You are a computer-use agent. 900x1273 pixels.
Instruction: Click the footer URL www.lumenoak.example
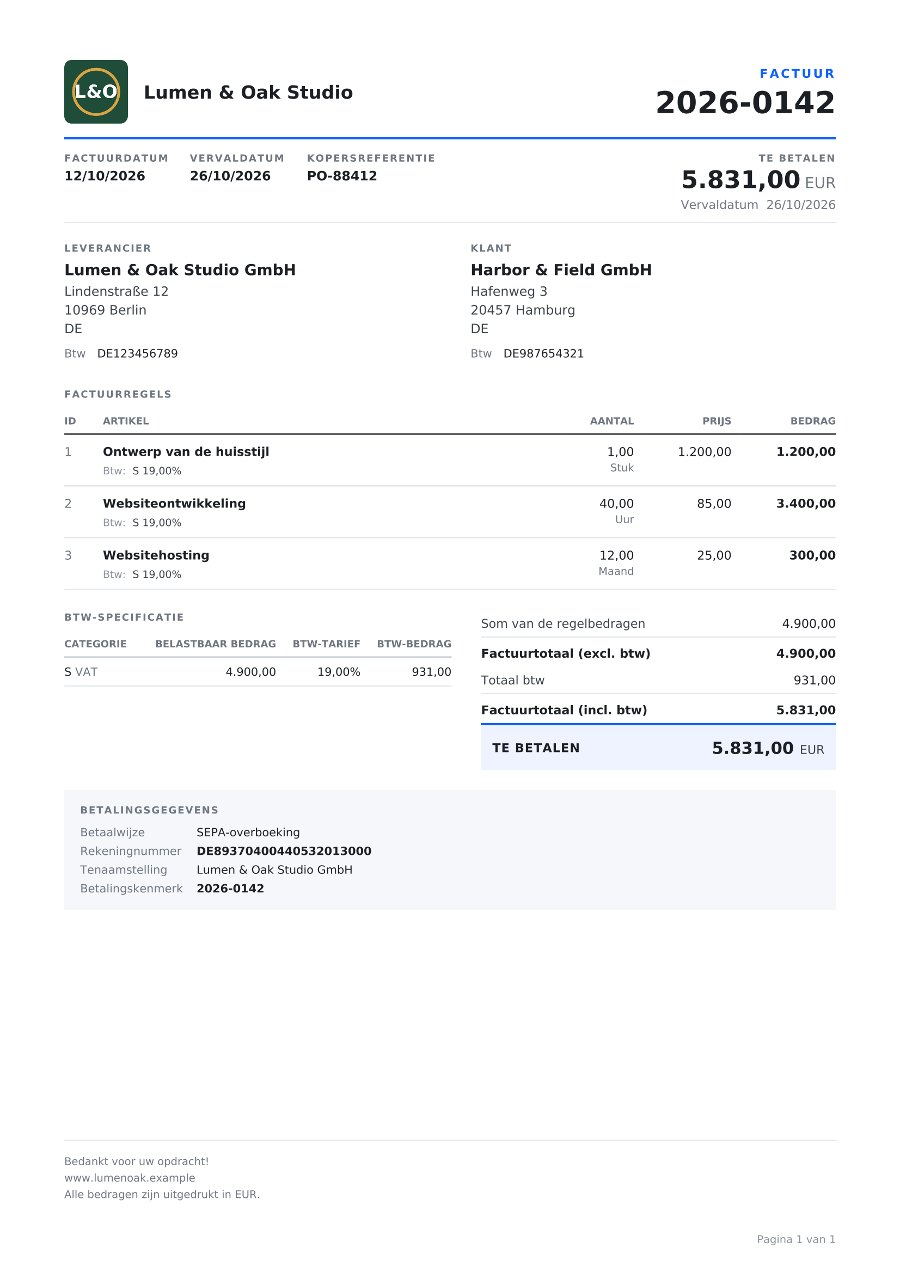click(x=130, y=1178)
